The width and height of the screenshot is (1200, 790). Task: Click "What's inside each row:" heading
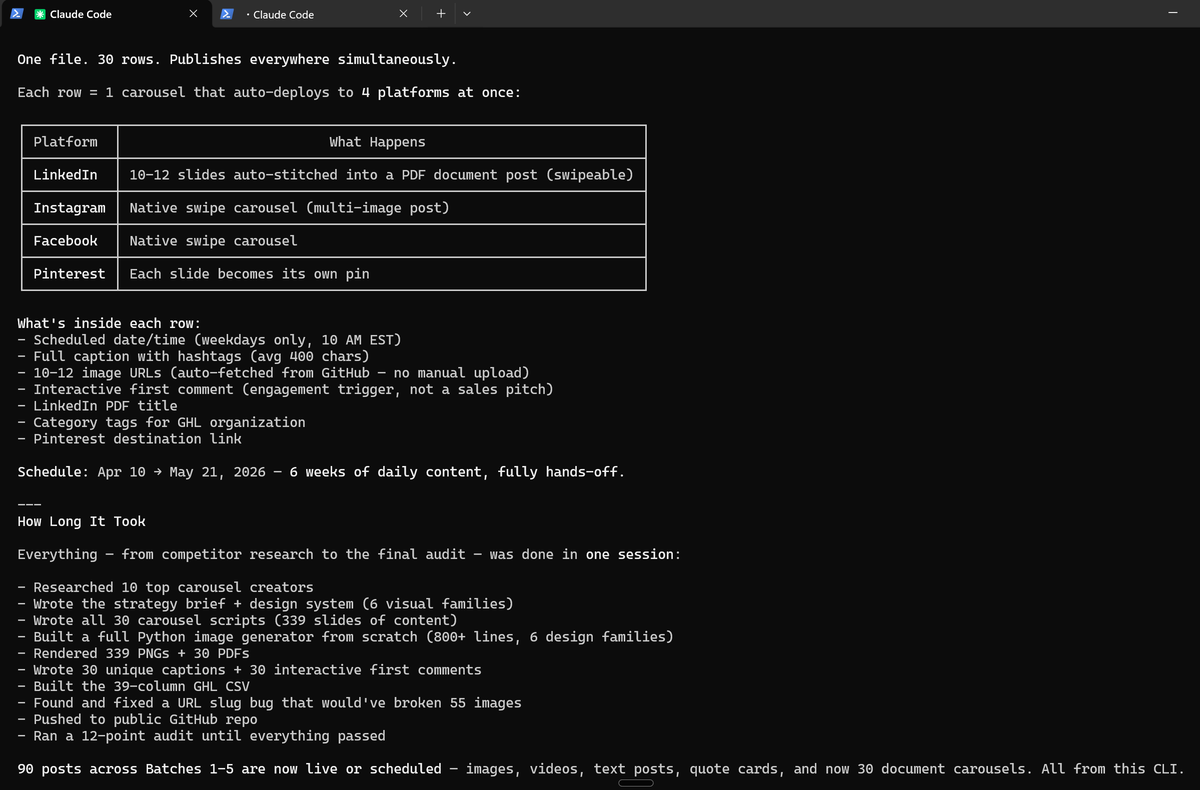pos(109,323)
